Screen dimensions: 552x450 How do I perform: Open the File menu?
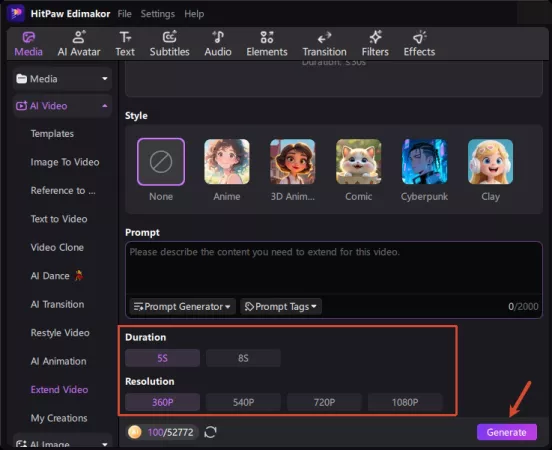point(124,14)
